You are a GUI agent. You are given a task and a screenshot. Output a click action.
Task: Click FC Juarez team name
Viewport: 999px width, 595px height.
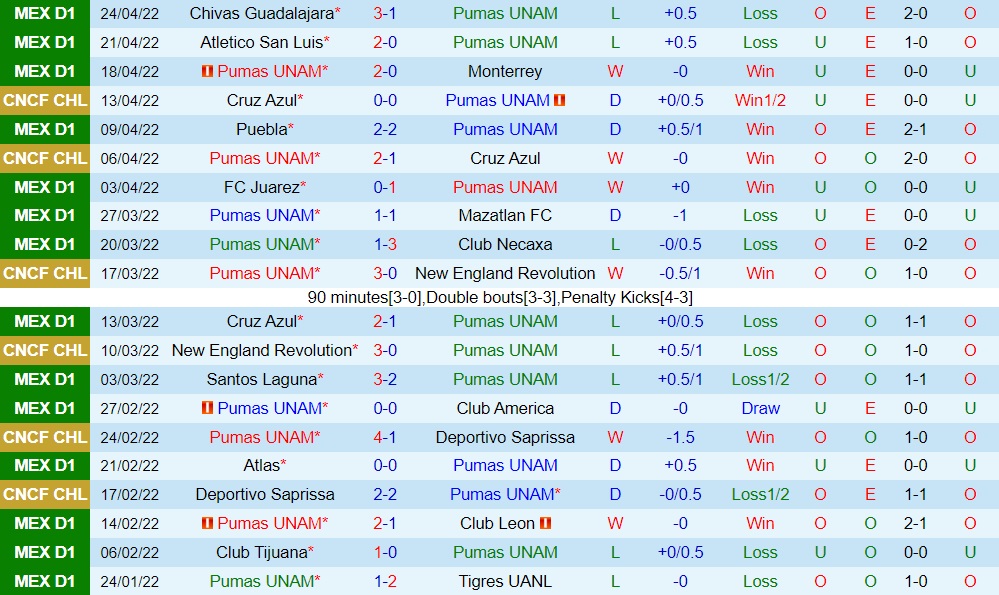point(261,187)
